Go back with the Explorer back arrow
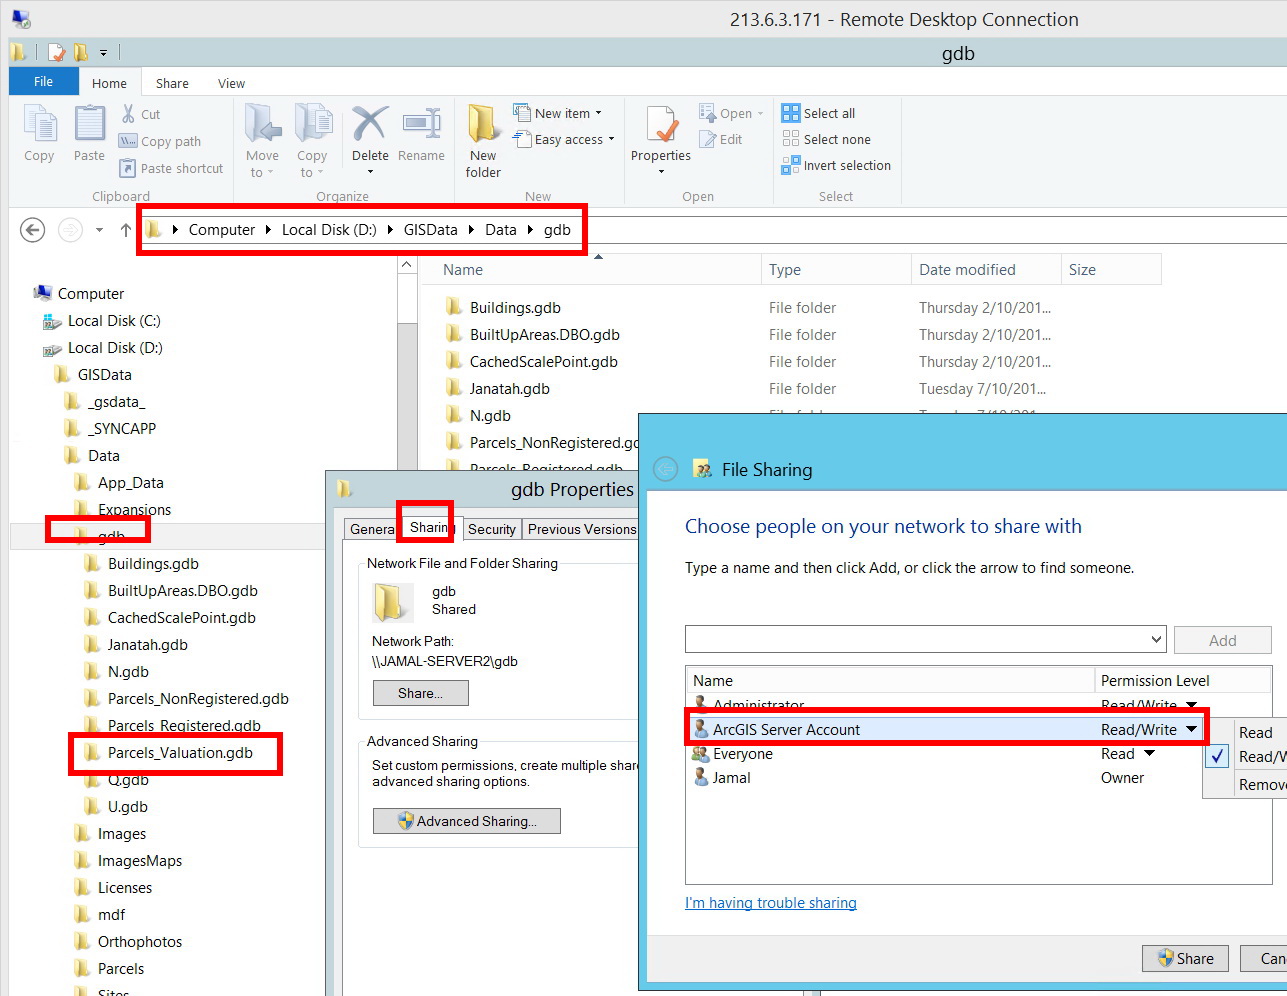This screenshot has width=1287, height=996. tap(33, 230)
